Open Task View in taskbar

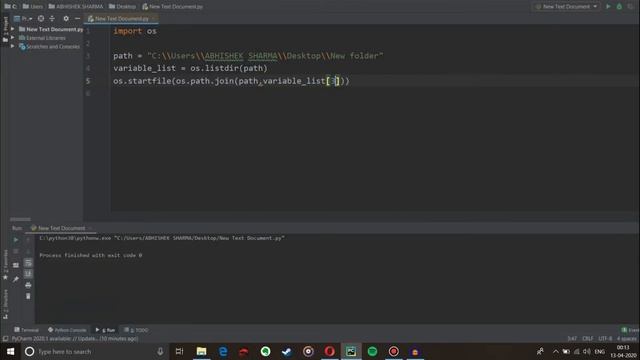tap(179, 351)
